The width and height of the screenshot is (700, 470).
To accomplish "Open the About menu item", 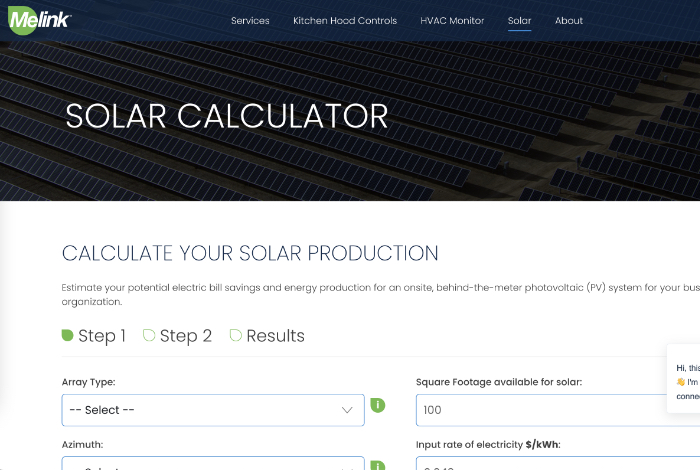I will click(x=569, y=21).
